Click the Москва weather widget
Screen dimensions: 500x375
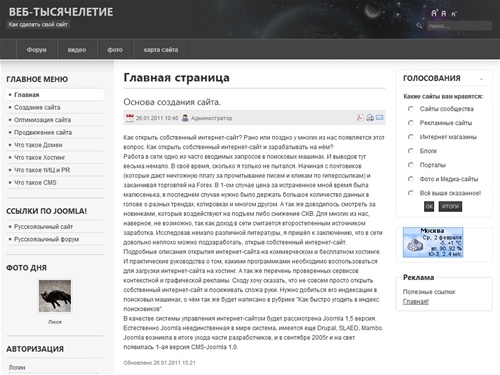[433, 242]
